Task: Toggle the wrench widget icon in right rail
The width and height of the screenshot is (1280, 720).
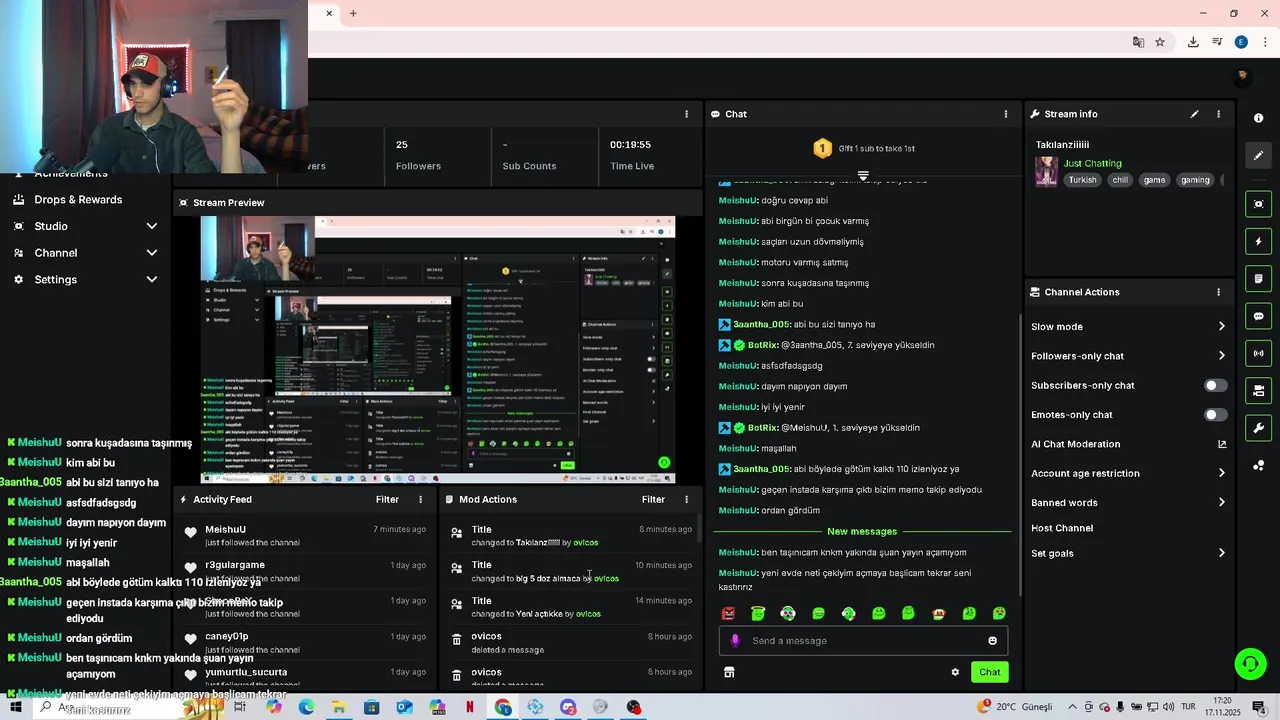Action: point(1258,428)
